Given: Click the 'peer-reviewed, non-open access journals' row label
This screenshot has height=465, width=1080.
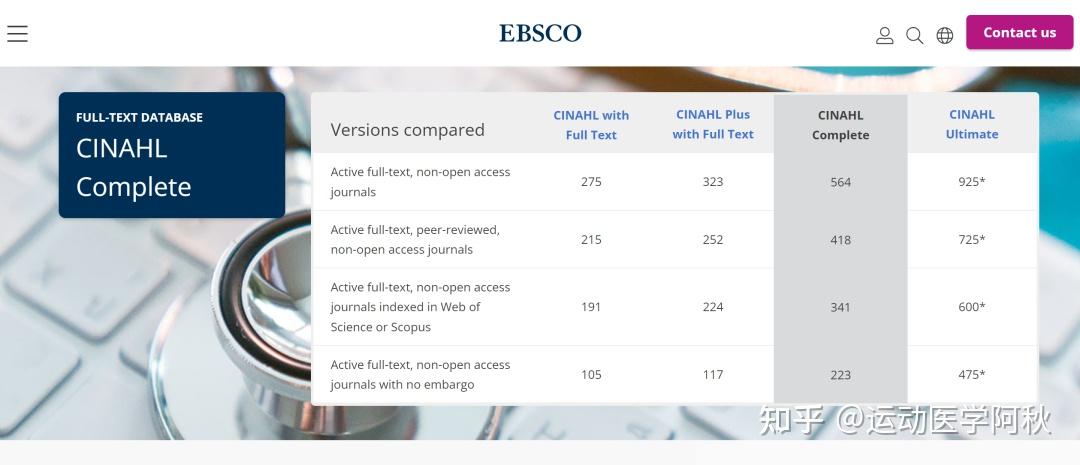Looking at the screenshot, I should [x=415, y=240].
